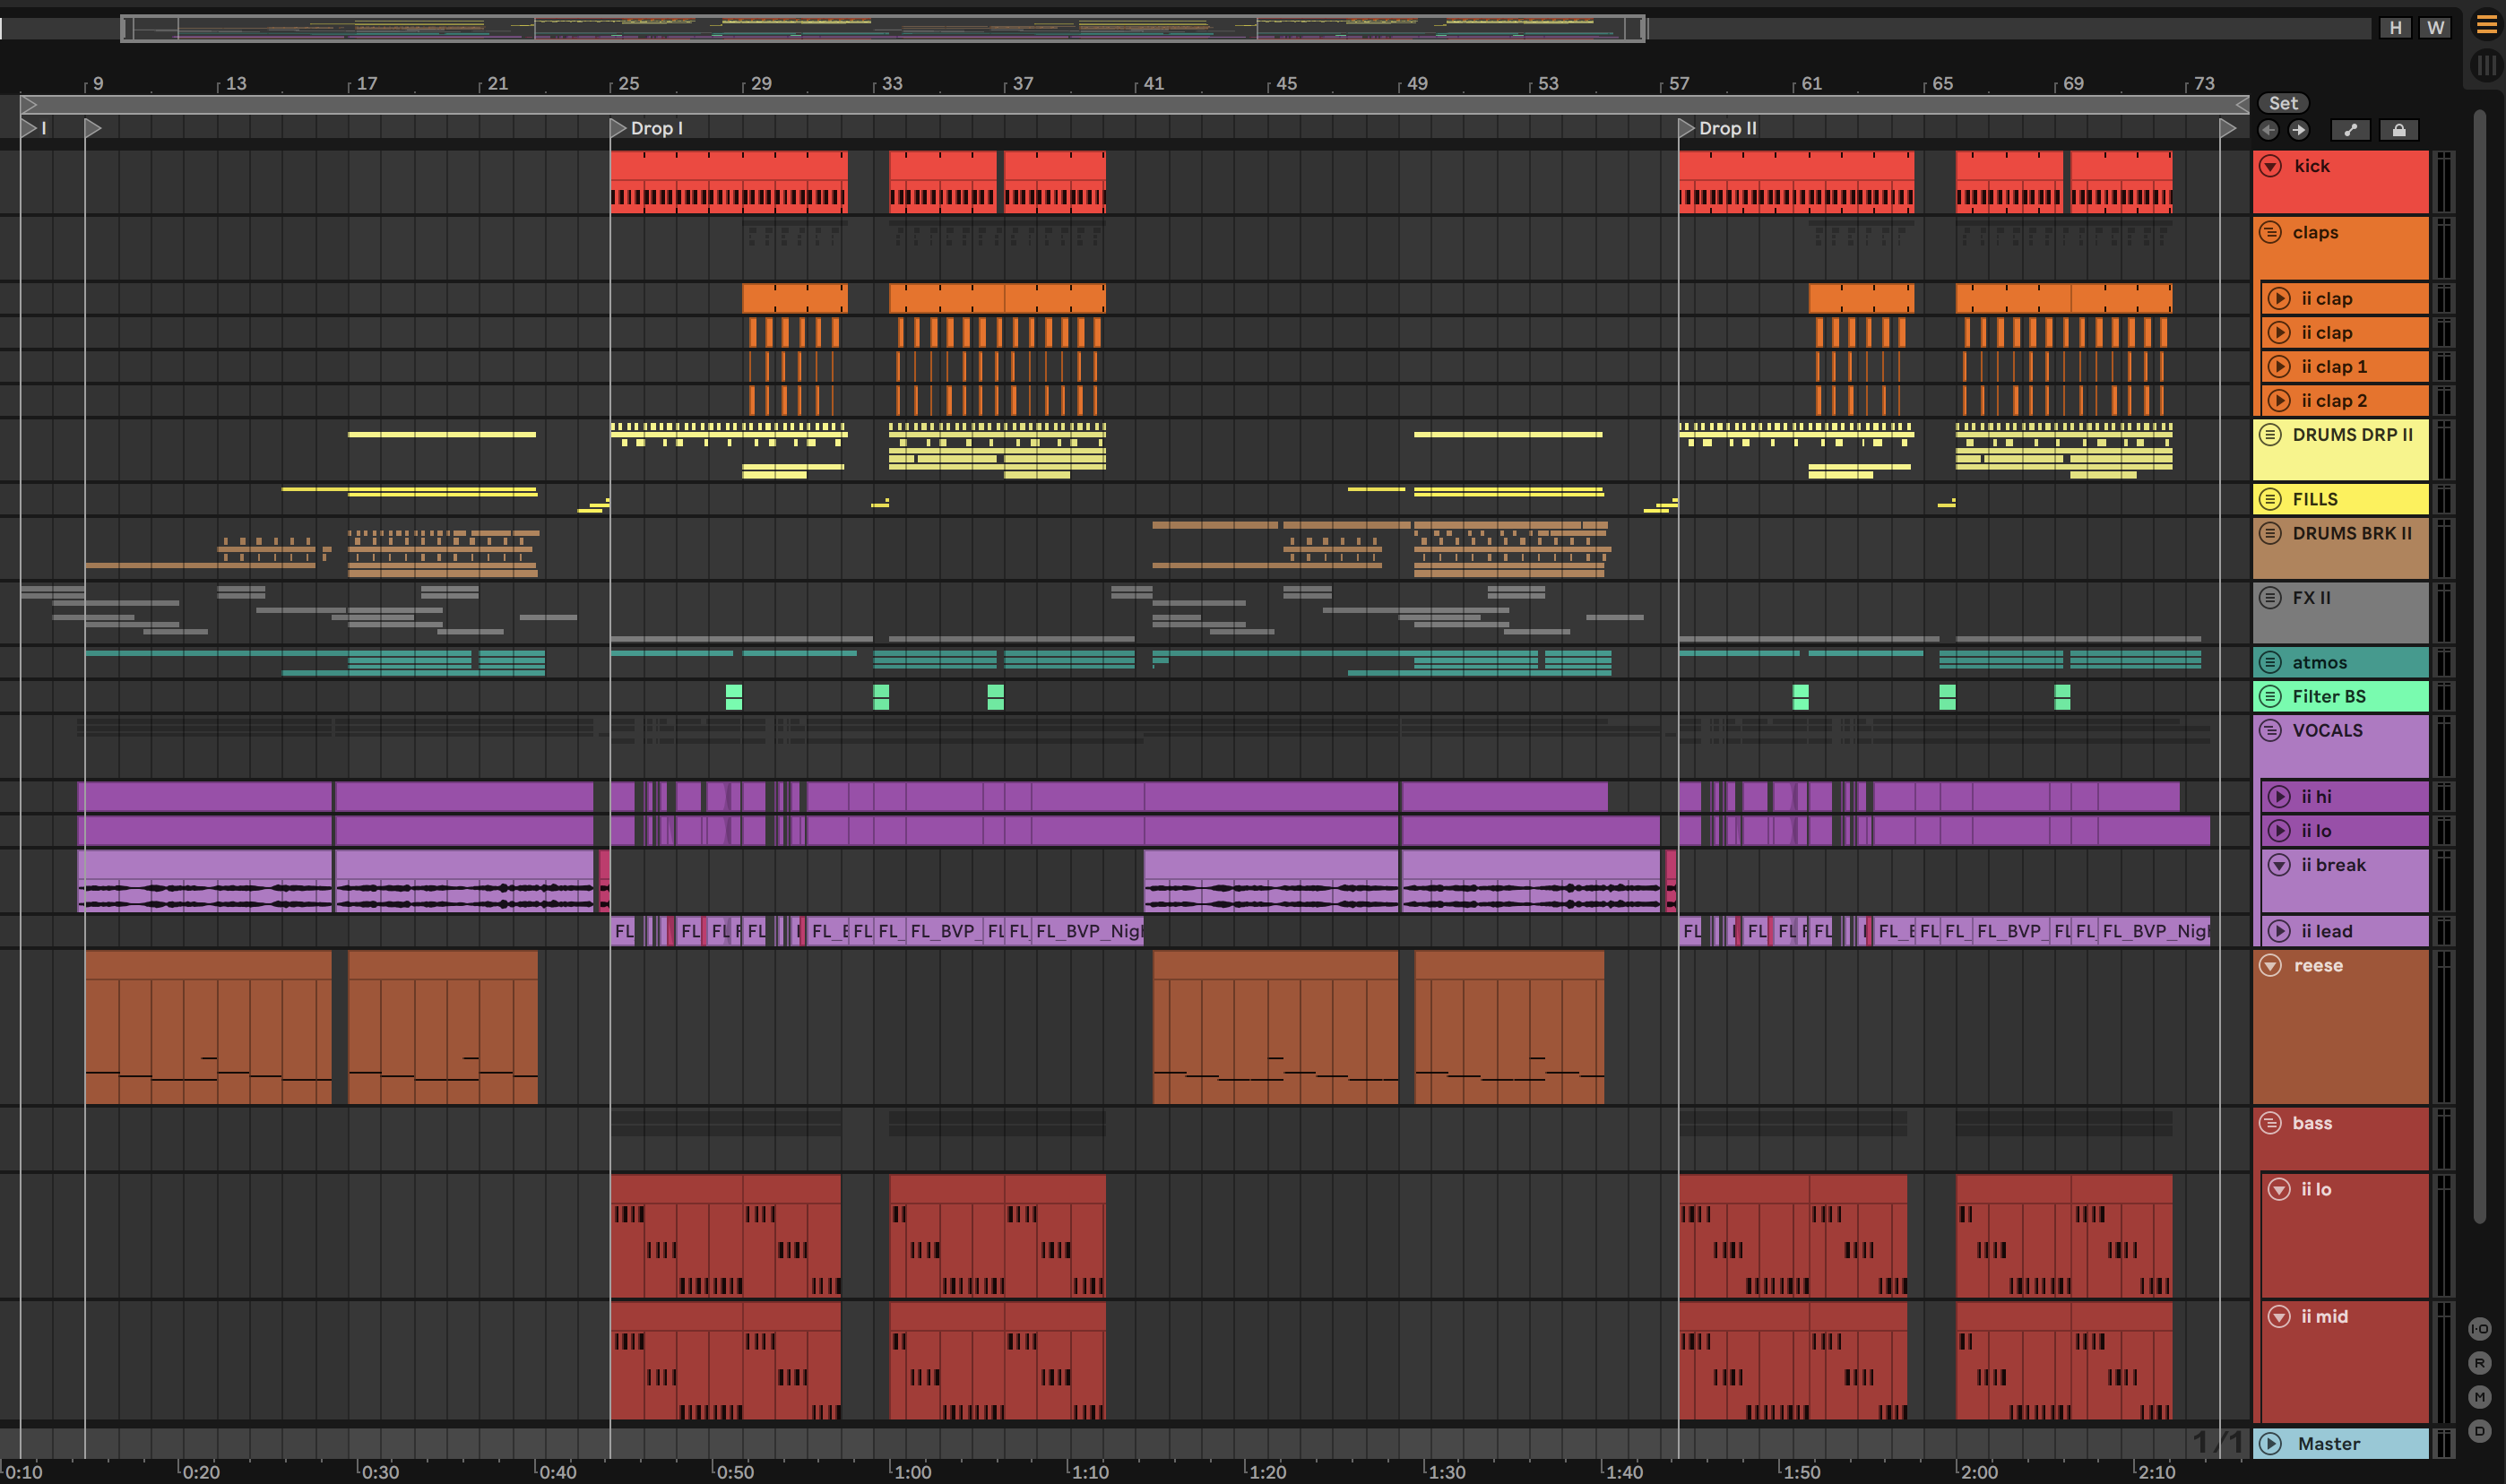Select the atmos track title
2506x1484 pixels.
pyautogui.click(x=2319, y=662)
